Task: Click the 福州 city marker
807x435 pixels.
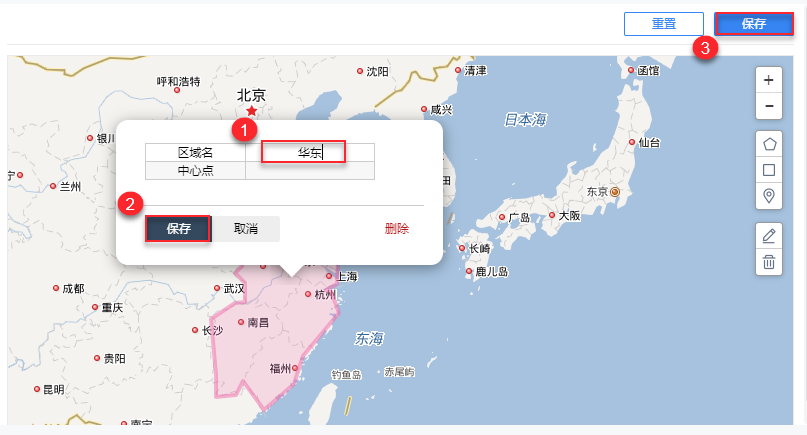Action: (295, 368)
